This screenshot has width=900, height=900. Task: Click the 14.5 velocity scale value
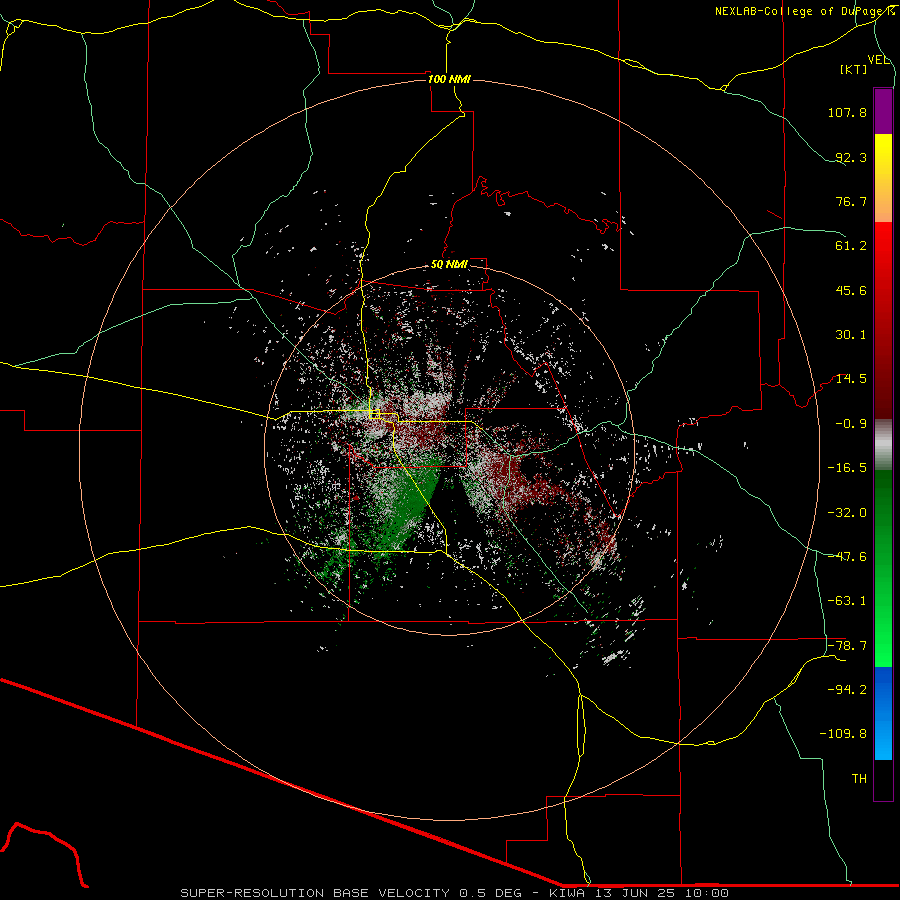(x=851, y=379)
